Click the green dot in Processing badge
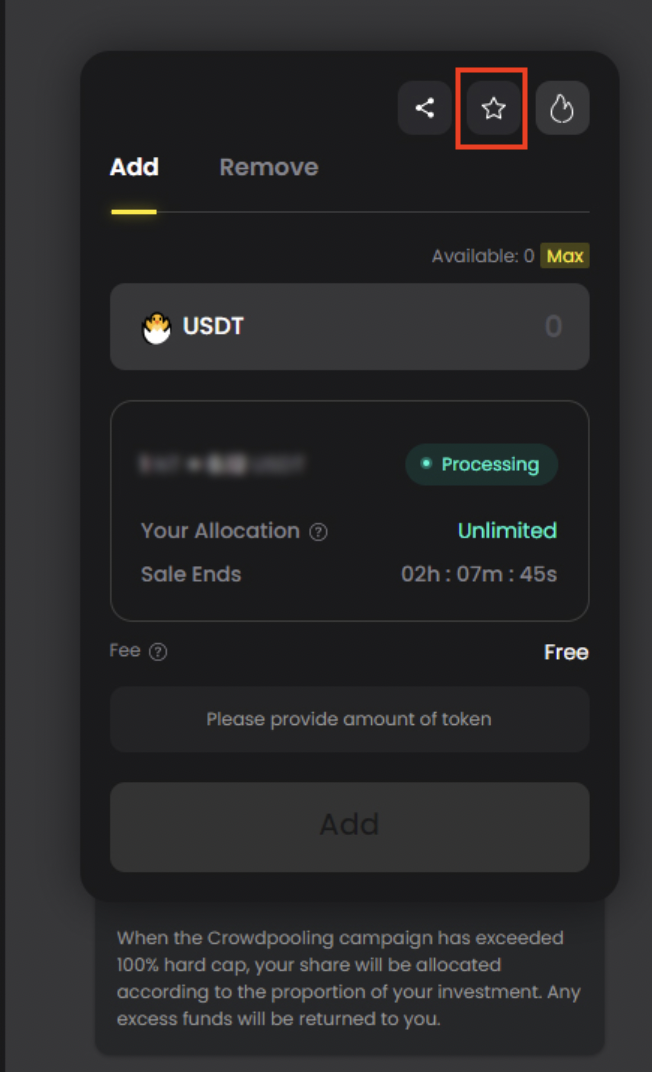The width and height of the screenshot is (652, 1072). click(426, 464)
